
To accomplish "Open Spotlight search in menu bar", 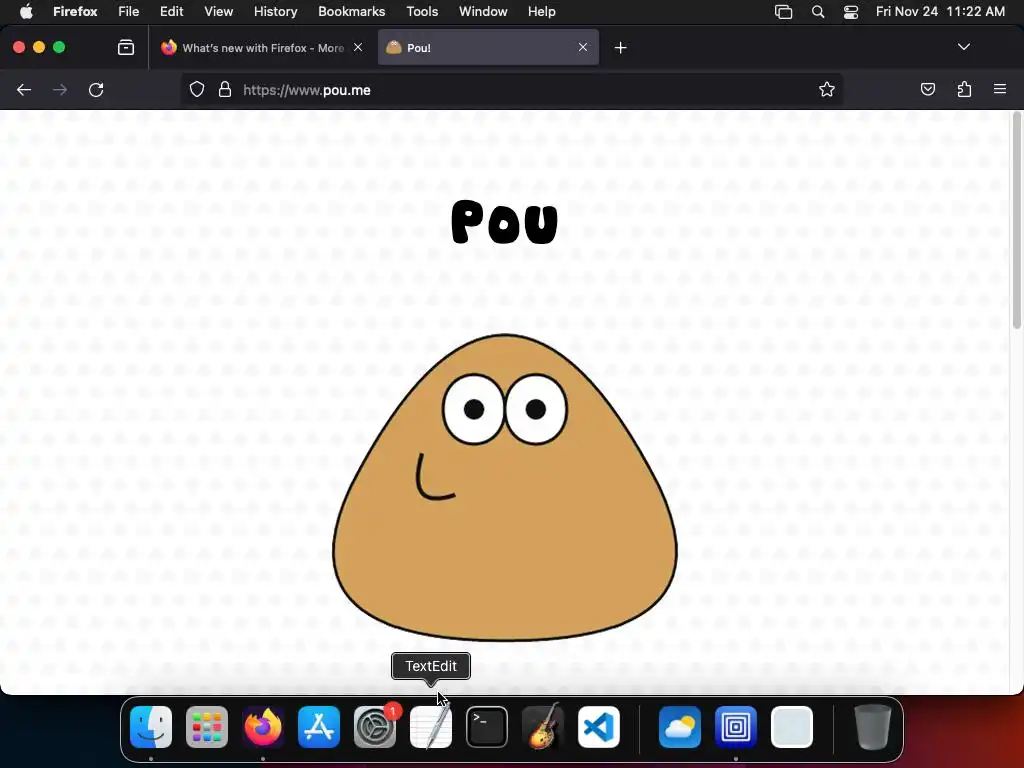I will (x=818, y=11).
